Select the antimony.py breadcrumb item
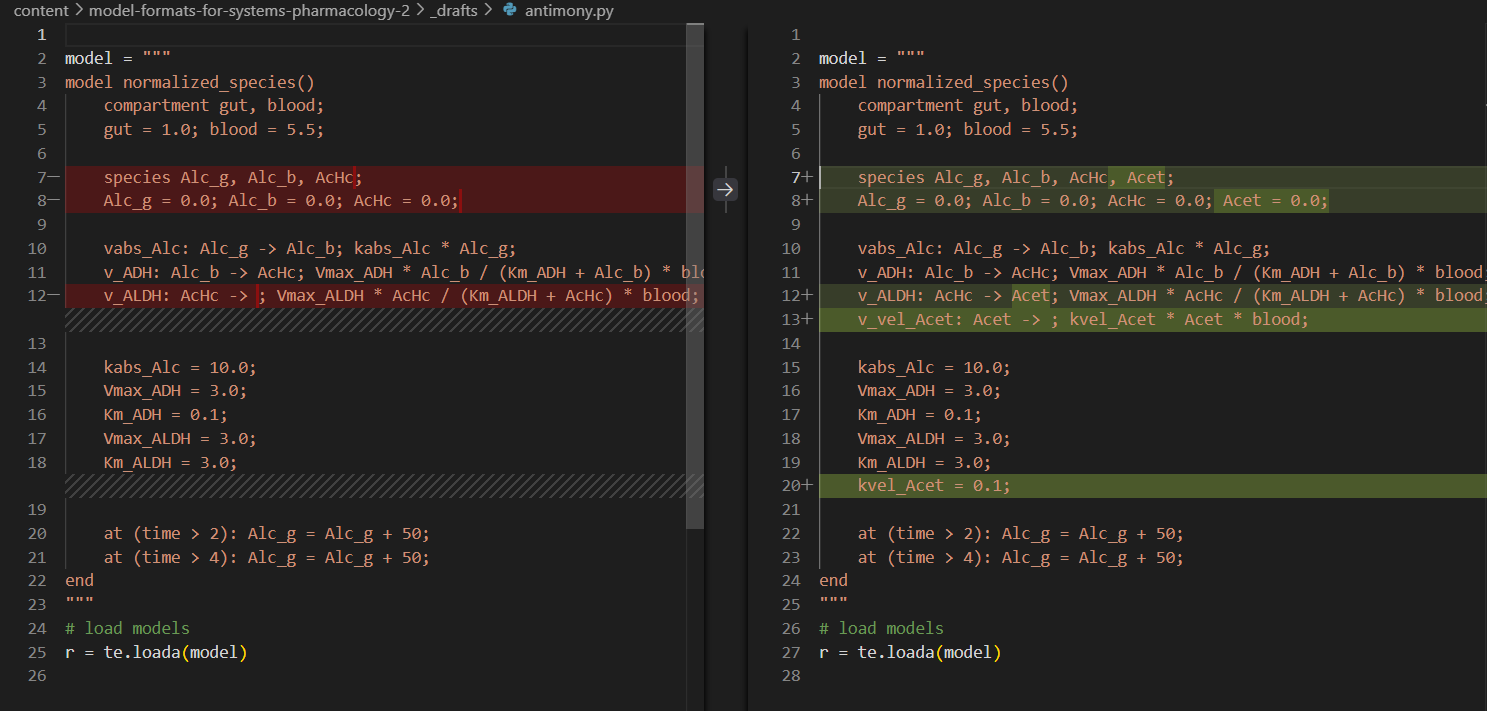The width and height of the screenshot is (1487, 711). pos(569,11)
